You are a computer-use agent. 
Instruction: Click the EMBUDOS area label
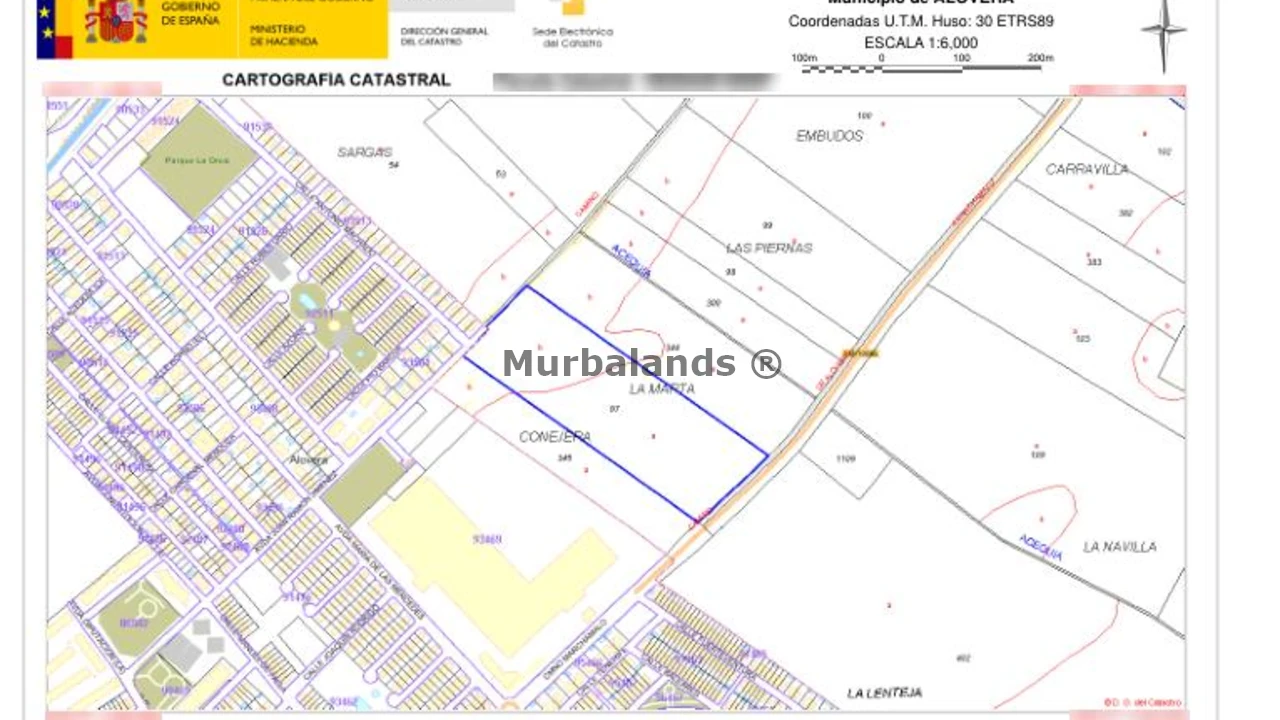click(x=829, y=136)
